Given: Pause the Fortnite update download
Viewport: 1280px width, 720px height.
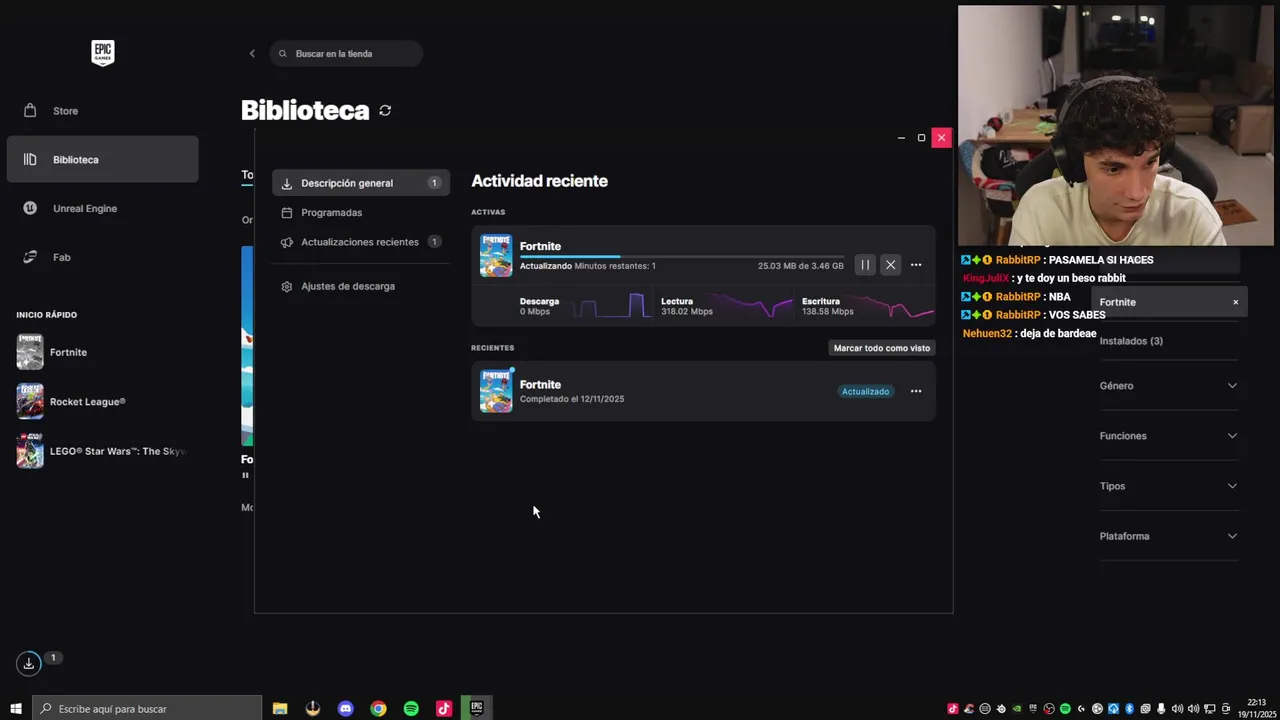Looking at the screenshot, I should pyautogui.click(x=865, y=265).
